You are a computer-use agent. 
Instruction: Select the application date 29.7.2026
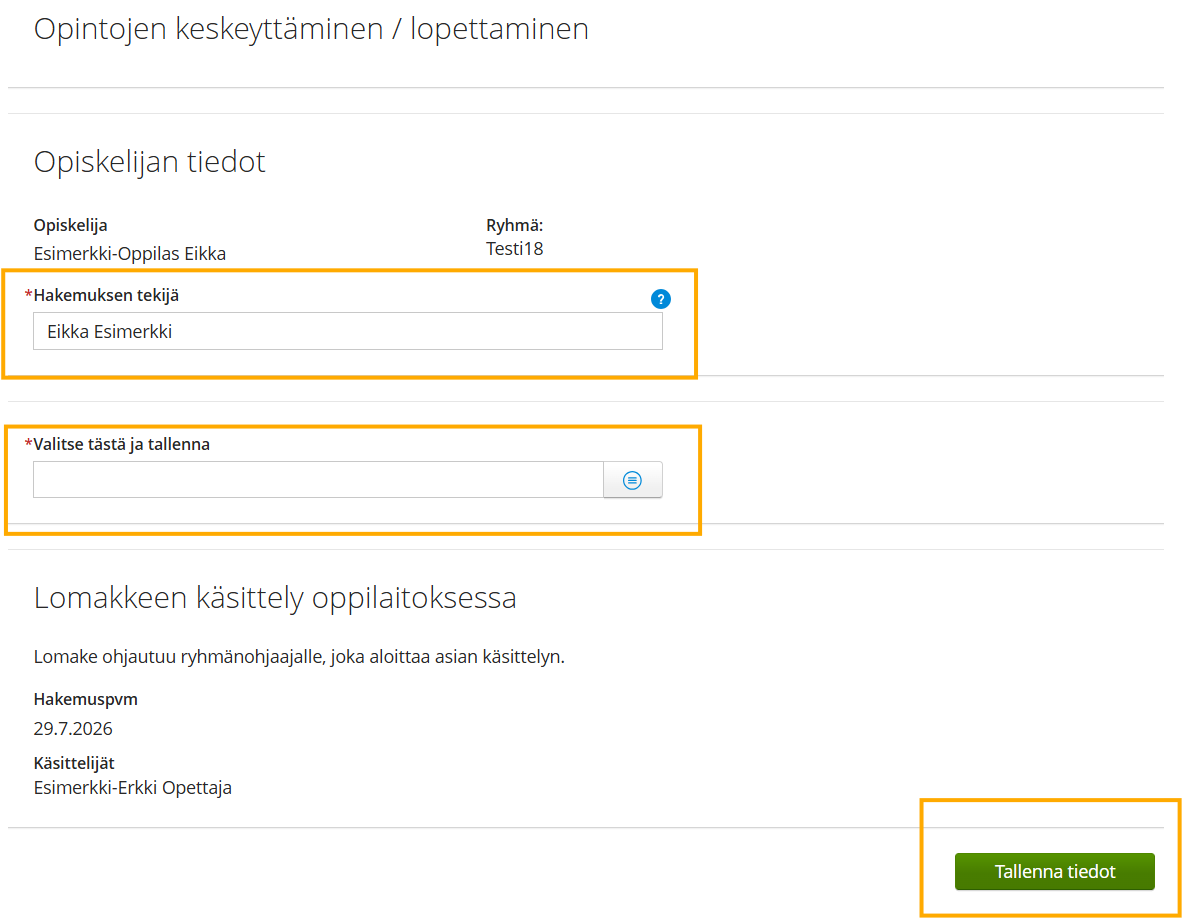(x=73, y=729)
